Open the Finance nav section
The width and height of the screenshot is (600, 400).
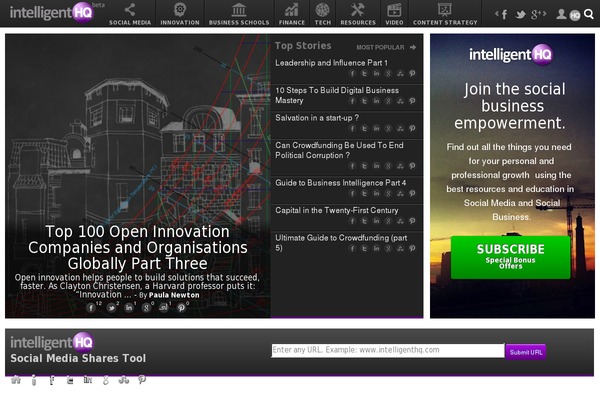[292, 14]
